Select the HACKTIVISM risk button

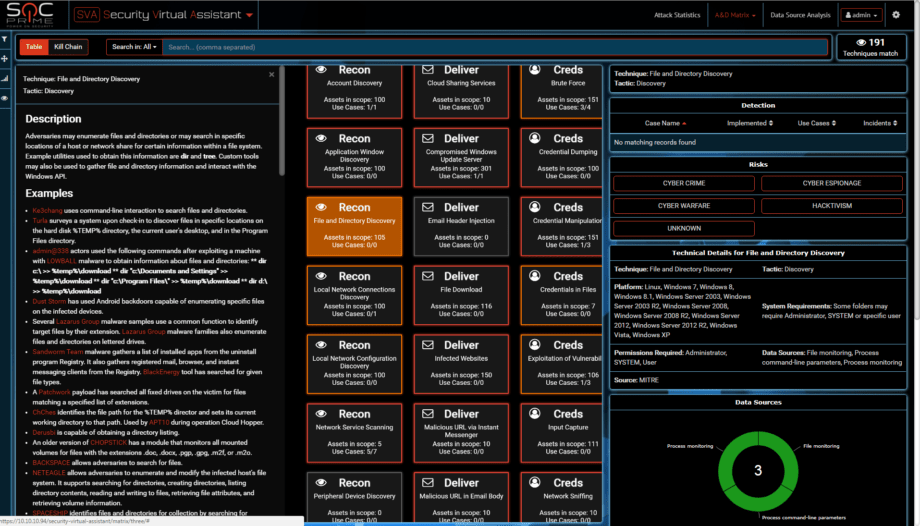[832, 206]
